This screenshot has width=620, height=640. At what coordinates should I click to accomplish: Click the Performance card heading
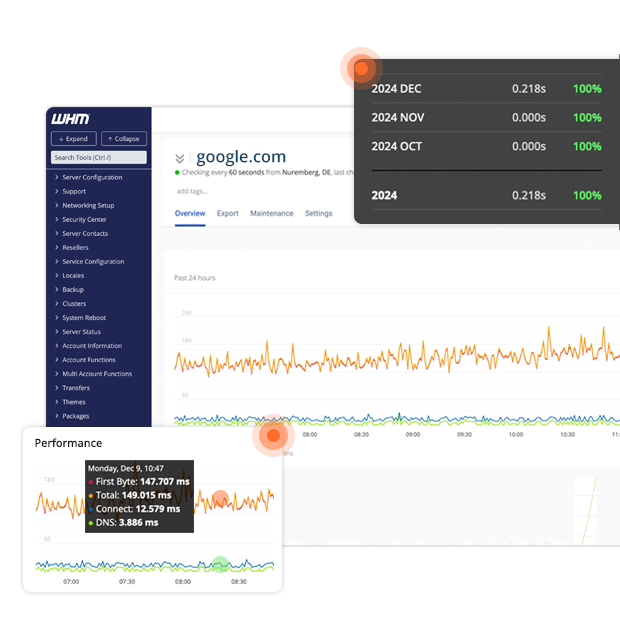[68, 443]
